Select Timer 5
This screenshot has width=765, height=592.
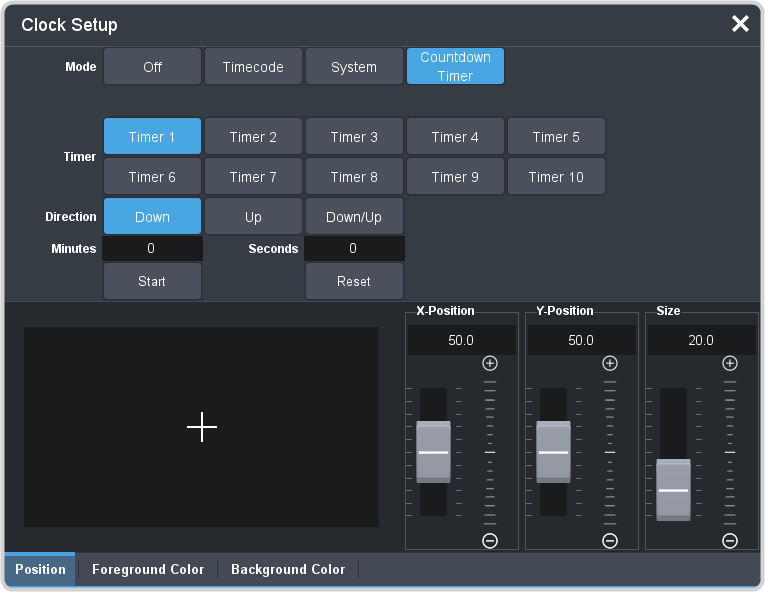tap(556, 137)
